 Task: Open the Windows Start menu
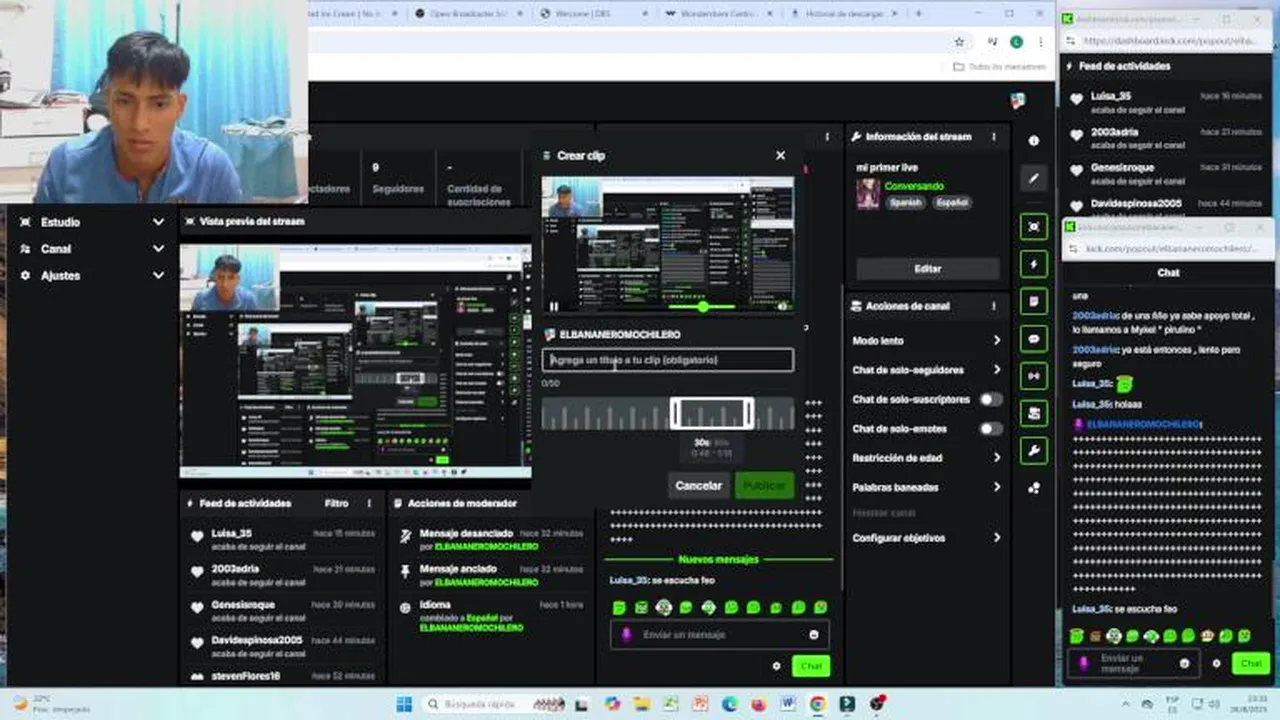pyautogui.click(x=404, y=704)
